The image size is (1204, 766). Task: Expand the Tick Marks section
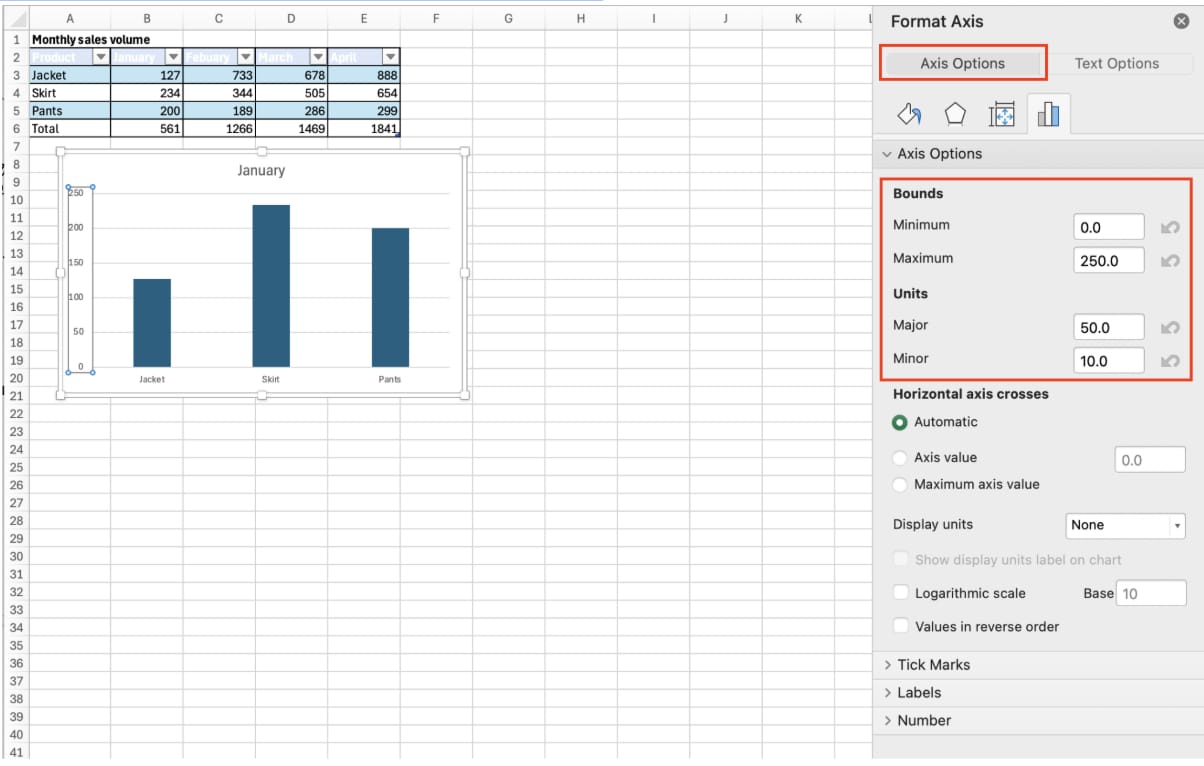pos(933,665)
